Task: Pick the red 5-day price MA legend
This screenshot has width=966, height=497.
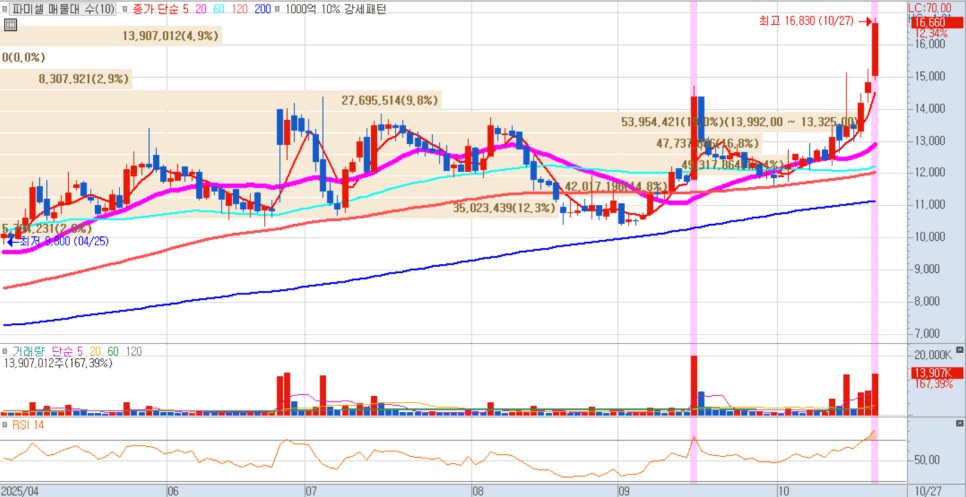Action: pos(186,9)
